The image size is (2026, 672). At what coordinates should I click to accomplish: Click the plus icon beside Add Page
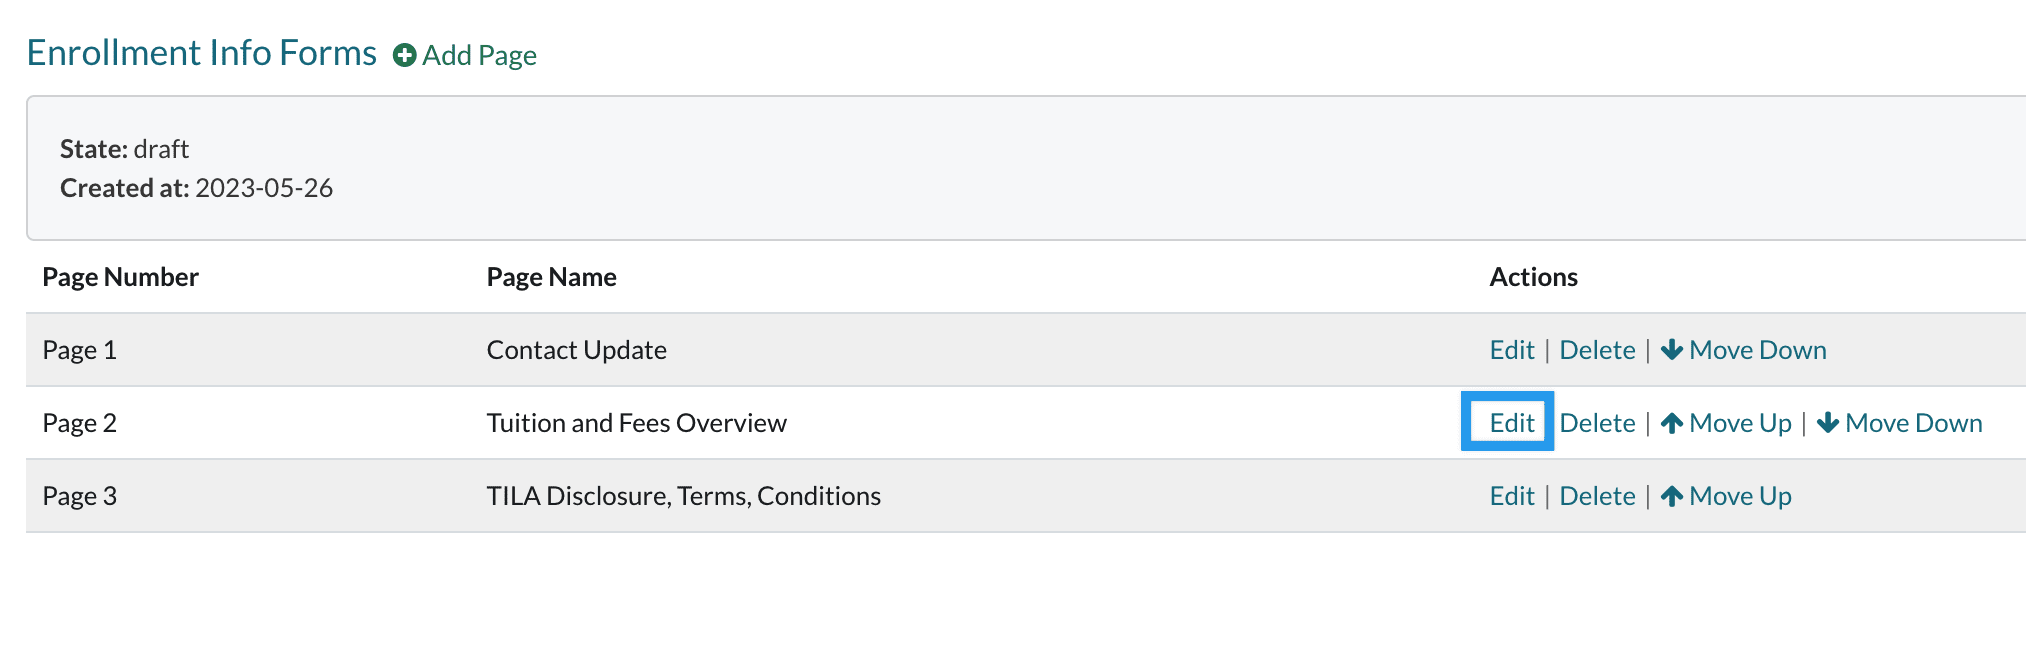pyautogui.click(x=404, y=55)
